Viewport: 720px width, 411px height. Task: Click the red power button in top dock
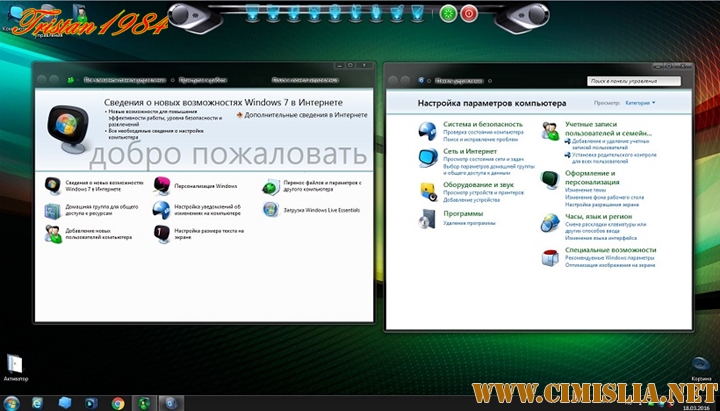click(468, 14)
